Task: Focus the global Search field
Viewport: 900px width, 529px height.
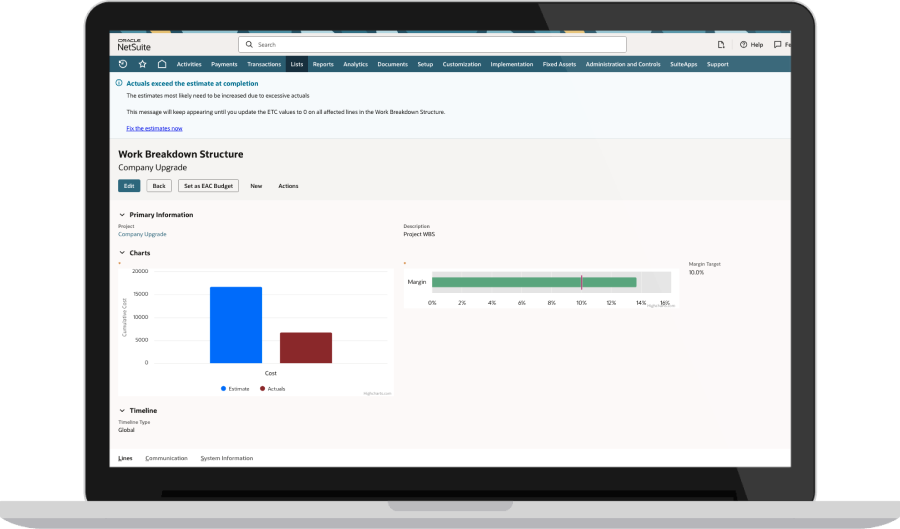Action: 432,45
